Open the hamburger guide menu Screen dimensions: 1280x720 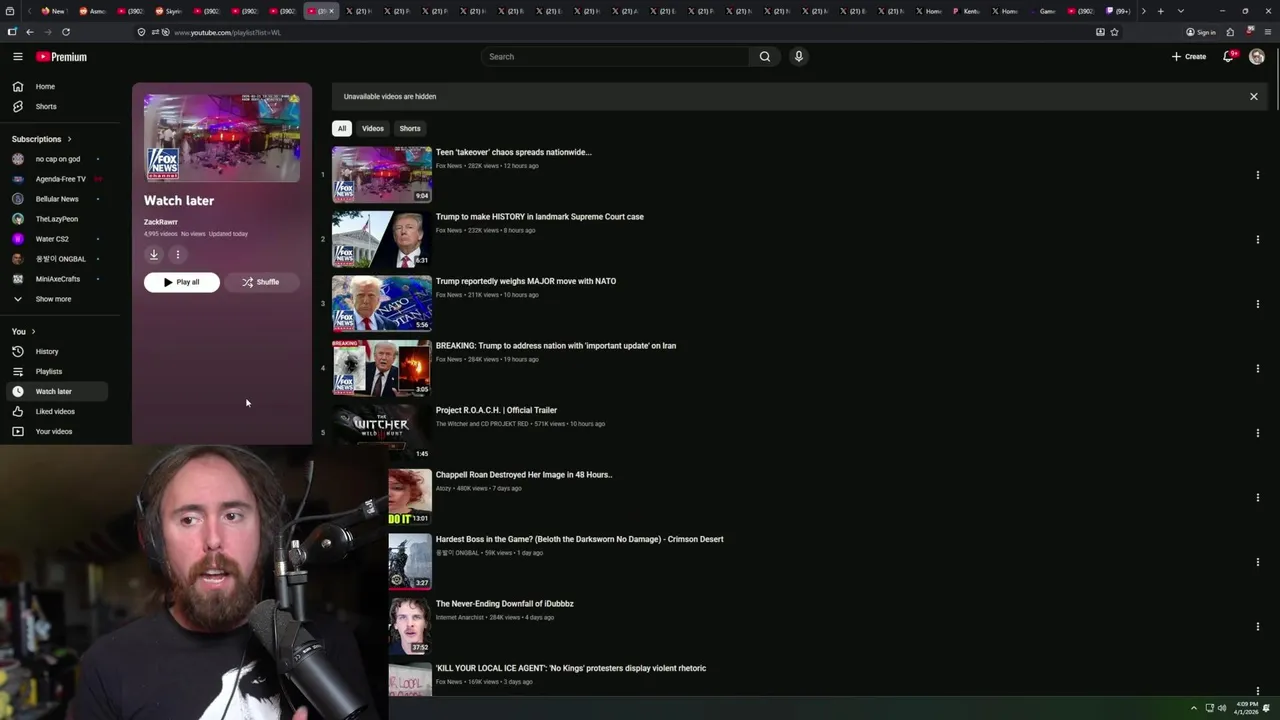(x=17, y=57)
